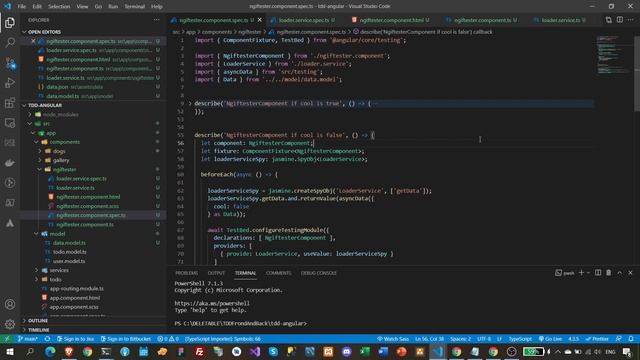Click Sign in to Bitbucket in status bar
This screenshot has width=640, height=360.
click(x=126, y=339)
